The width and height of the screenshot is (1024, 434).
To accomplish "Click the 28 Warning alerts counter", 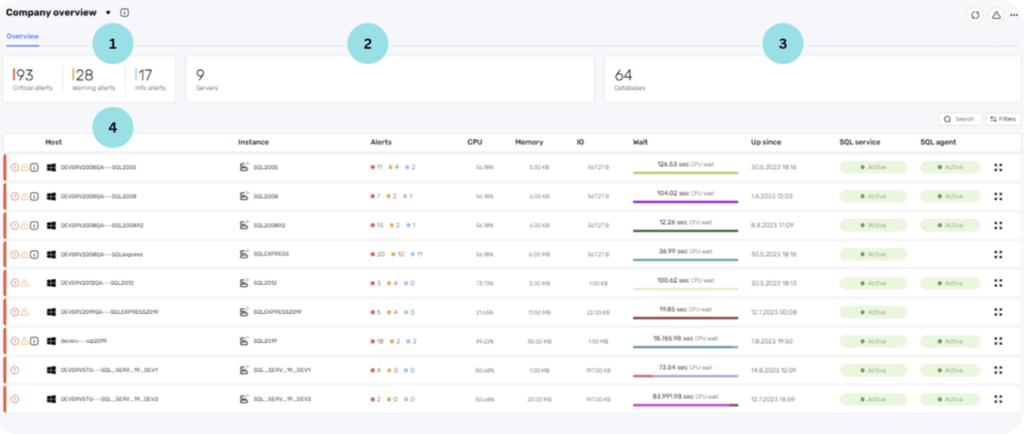I will tap(93, 79).
